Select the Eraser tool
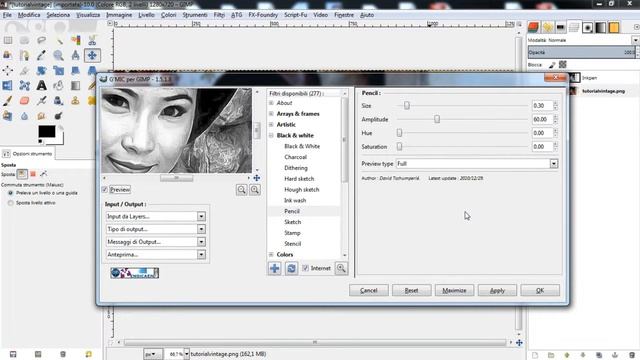Viewport: 640px width, 360px height. (x=24, y=100)
